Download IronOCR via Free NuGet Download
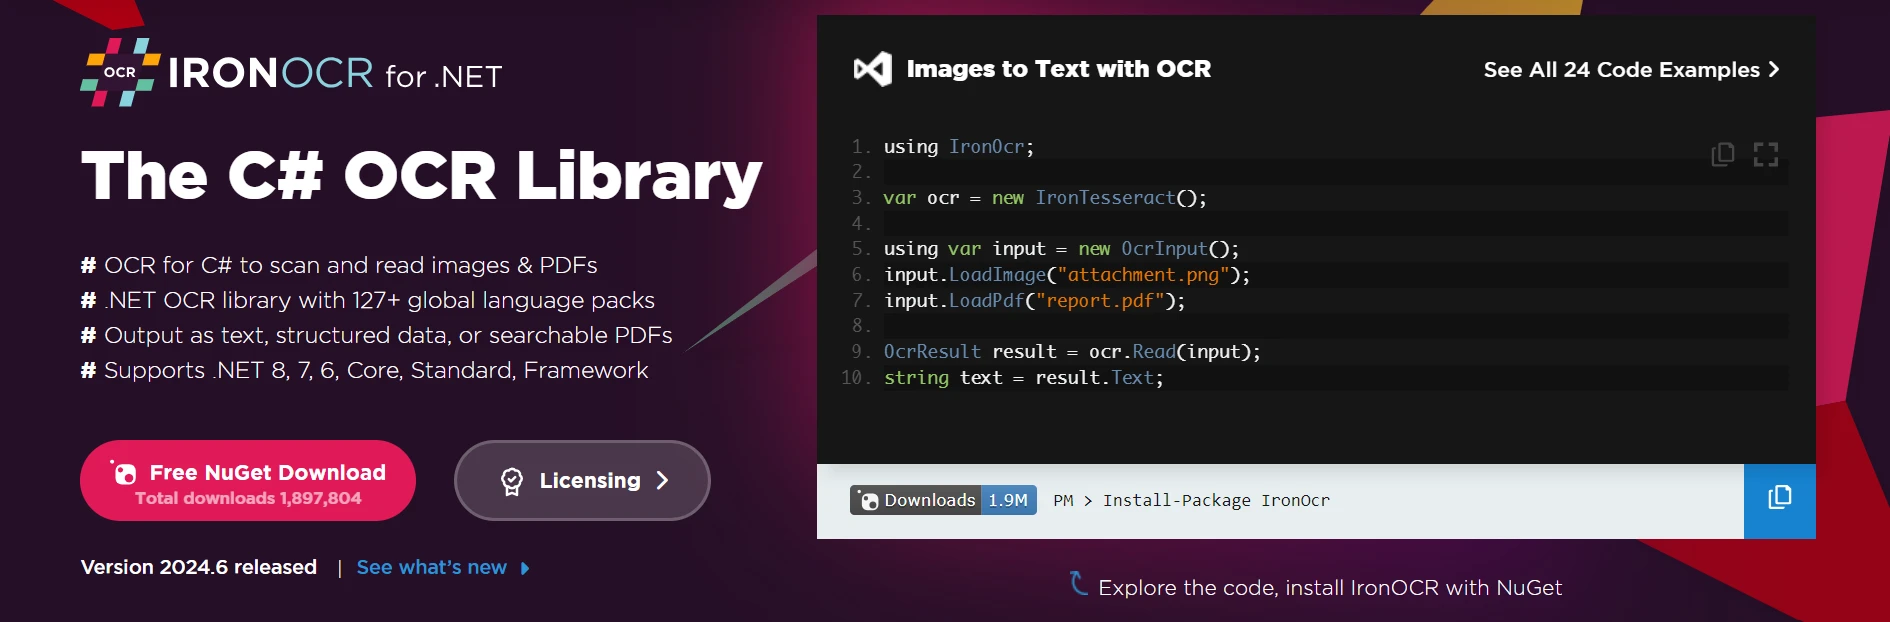The image size is (1890, 622). [248, 481]
